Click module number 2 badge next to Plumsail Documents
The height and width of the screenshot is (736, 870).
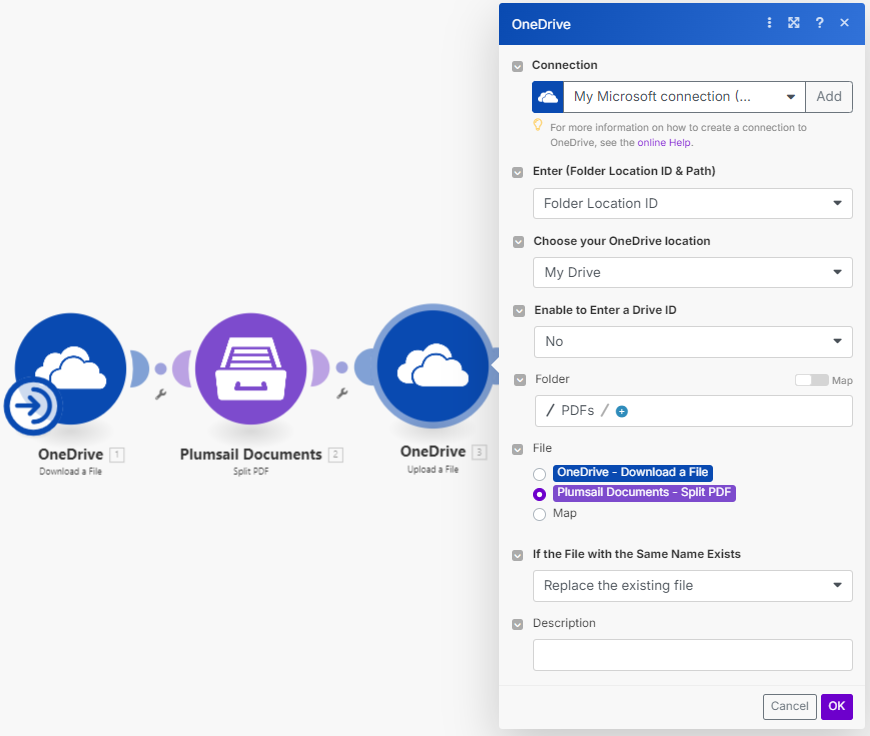[336, 455]
